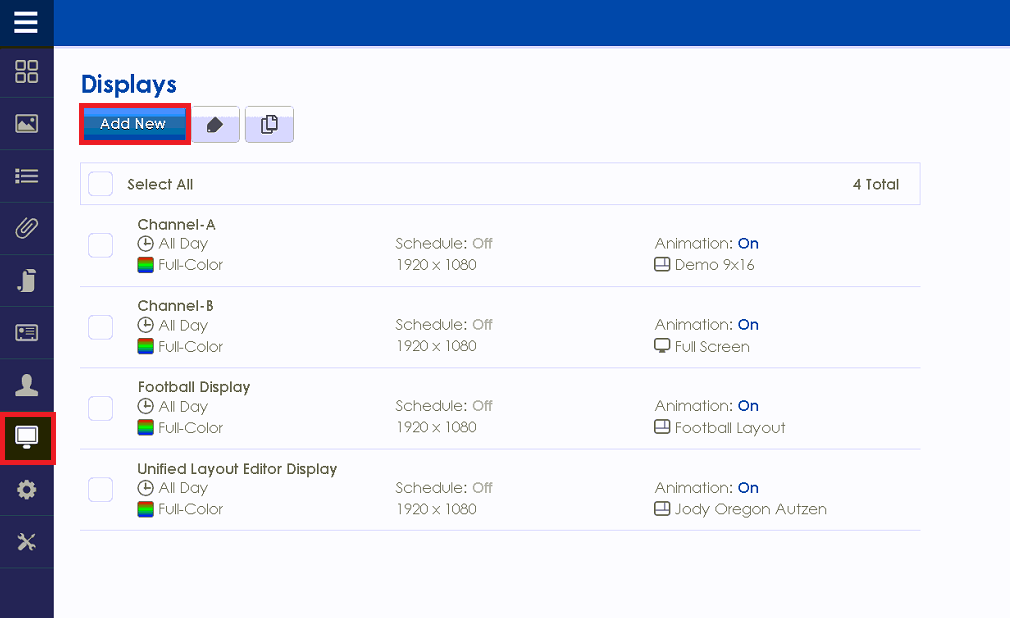Screen dimensions: 1010x618
Task: Open the image media icon in sidebar
Action: [x=26, y=124]
